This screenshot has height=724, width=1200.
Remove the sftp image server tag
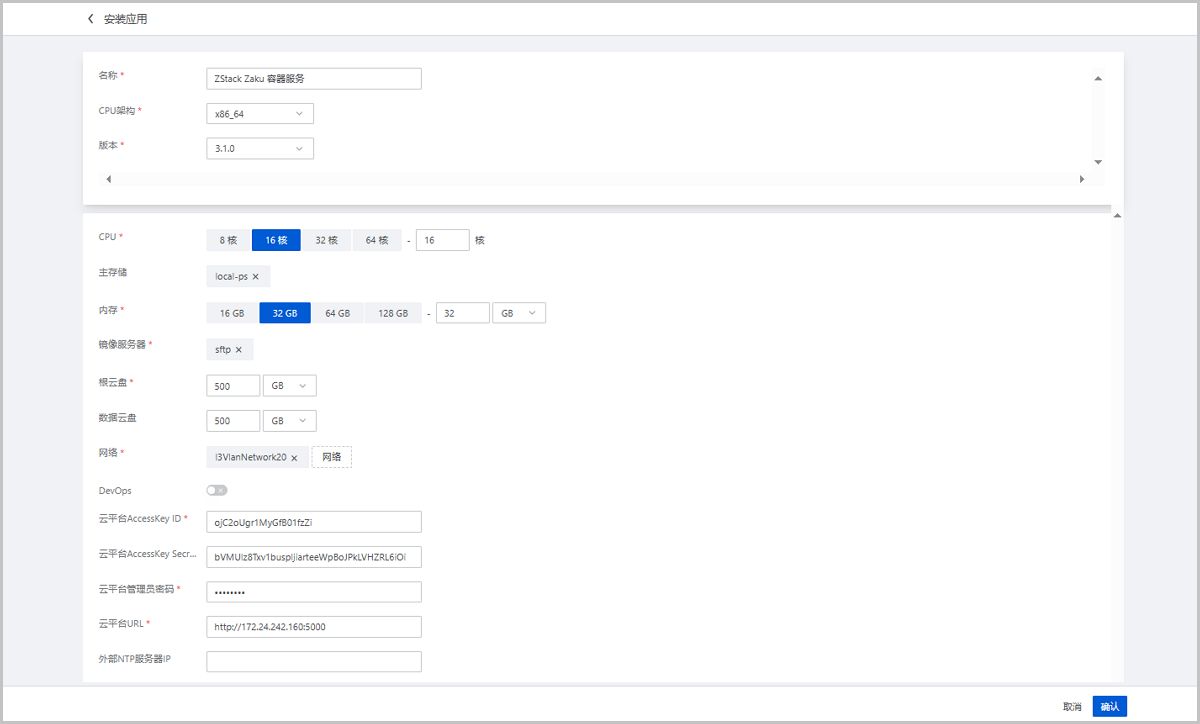click(239, 350)
